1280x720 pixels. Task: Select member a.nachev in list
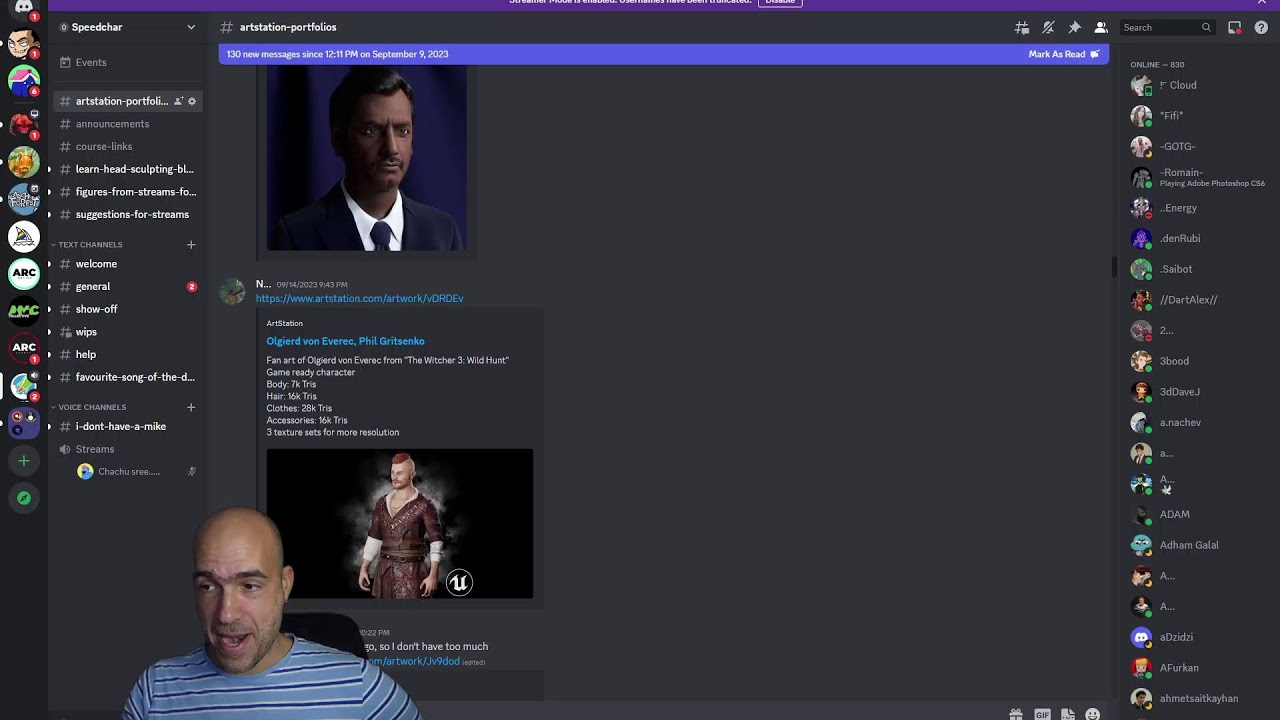[1195, 423]
